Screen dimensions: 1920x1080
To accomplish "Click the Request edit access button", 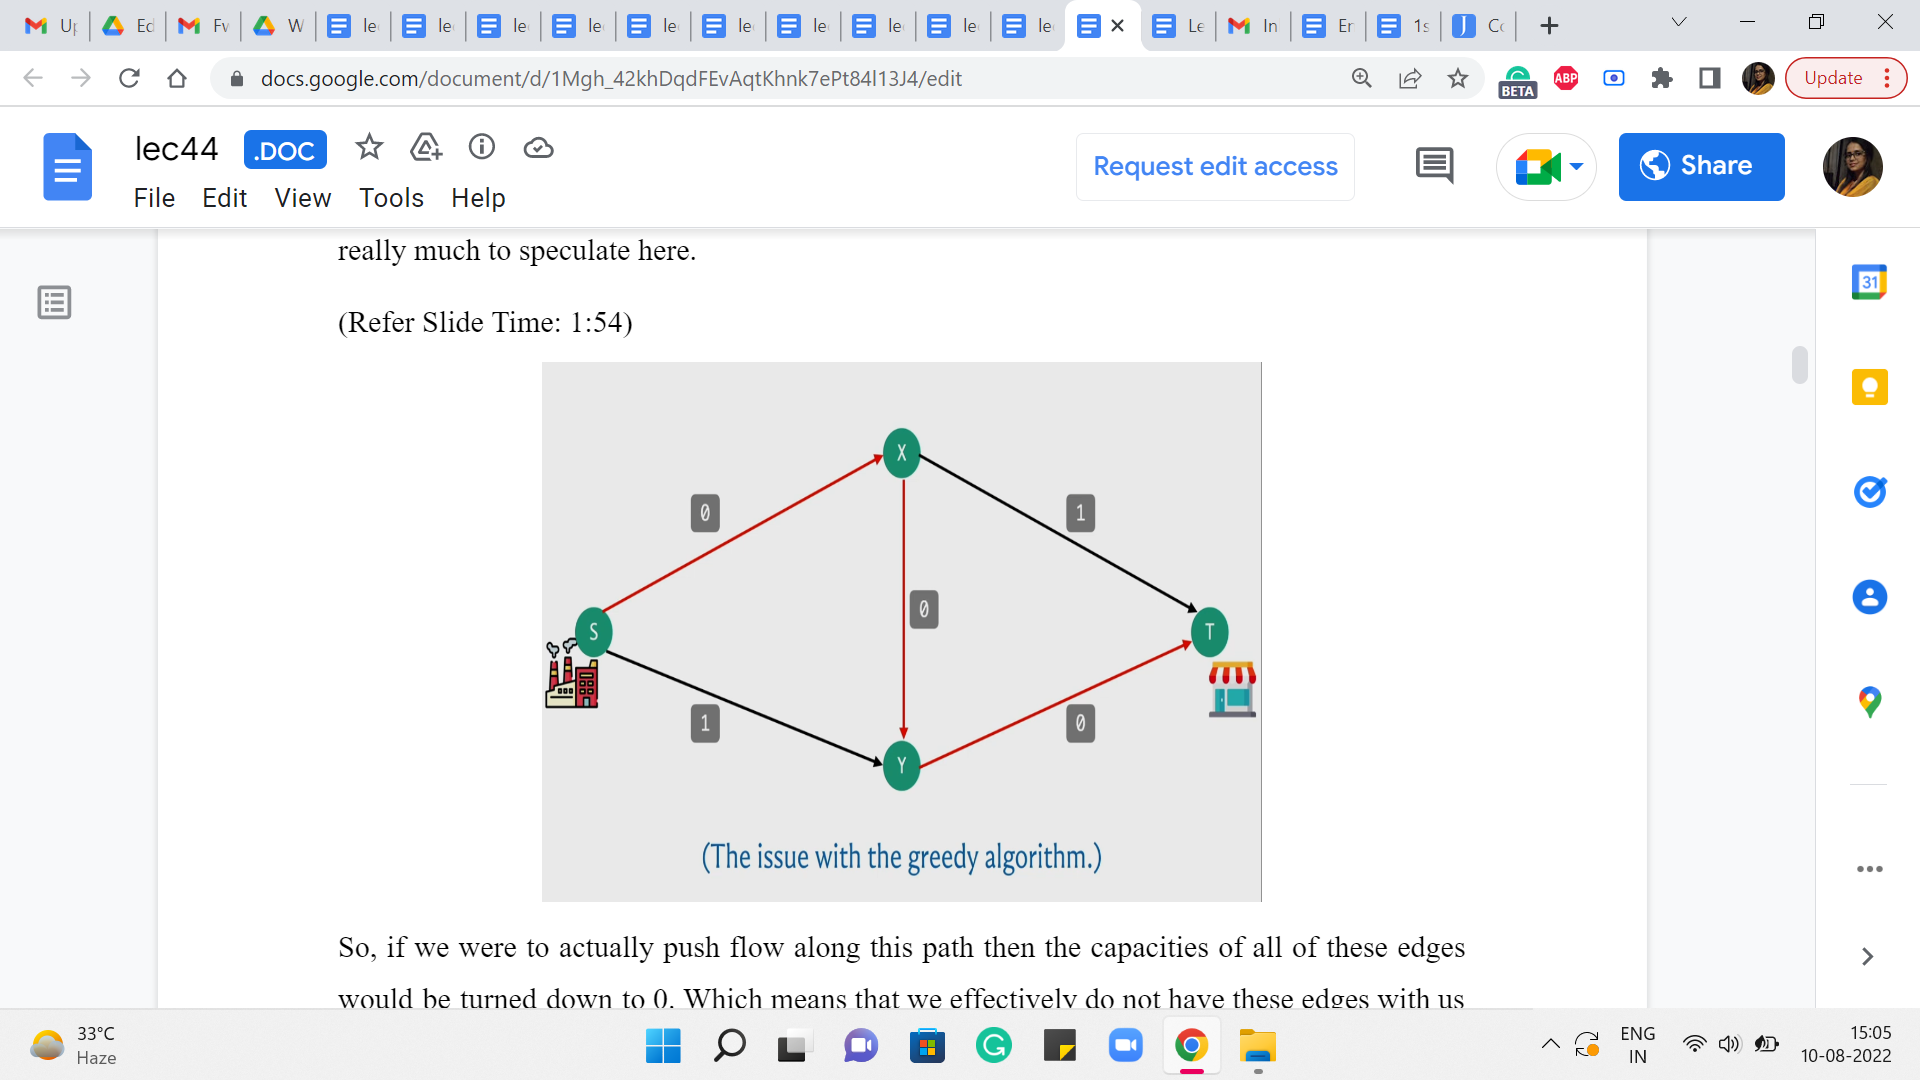I will (x=1215, y=166).
